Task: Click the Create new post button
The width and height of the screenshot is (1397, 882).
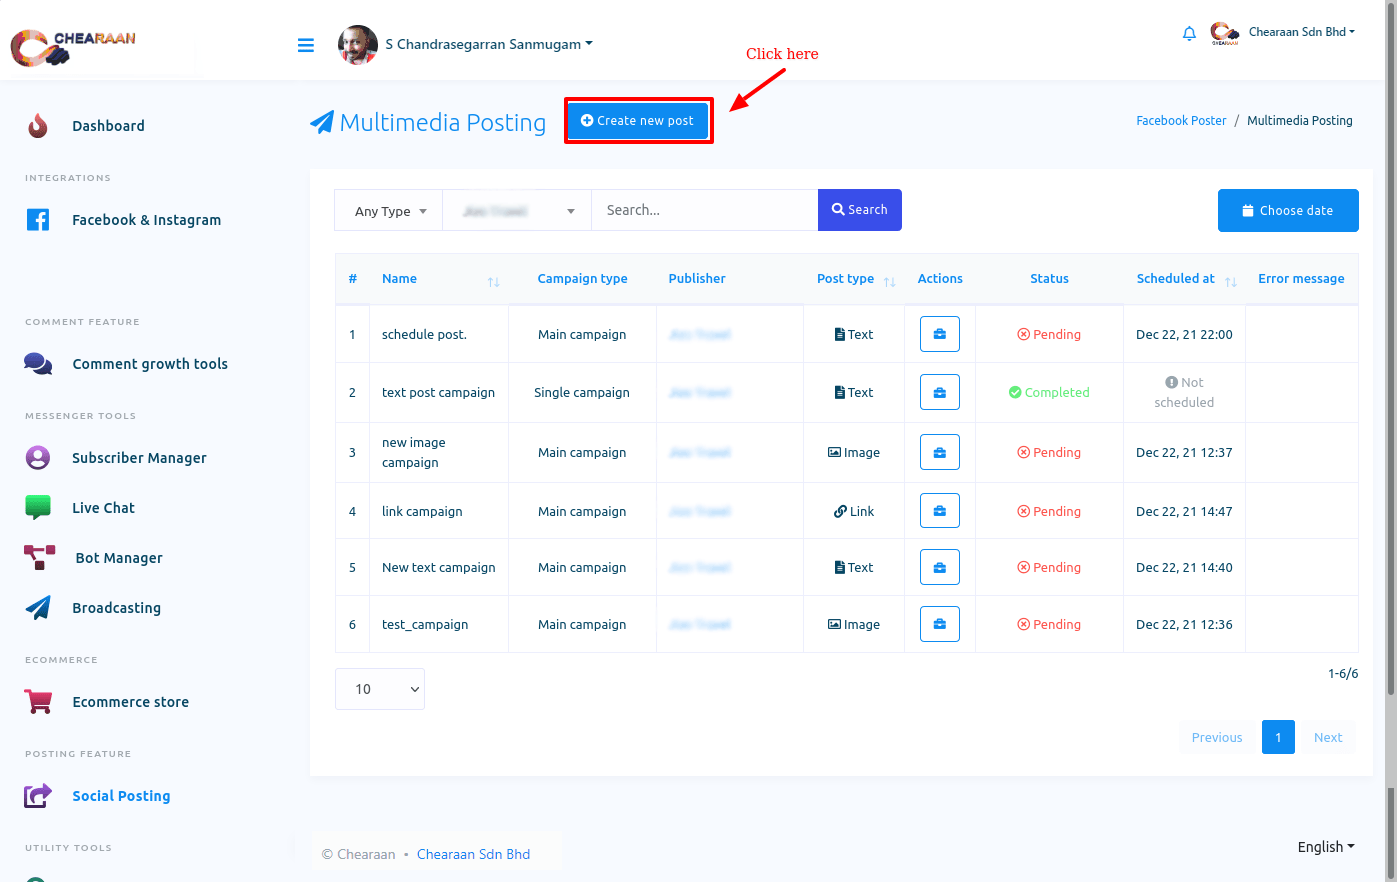Action: tap(638, 121)
